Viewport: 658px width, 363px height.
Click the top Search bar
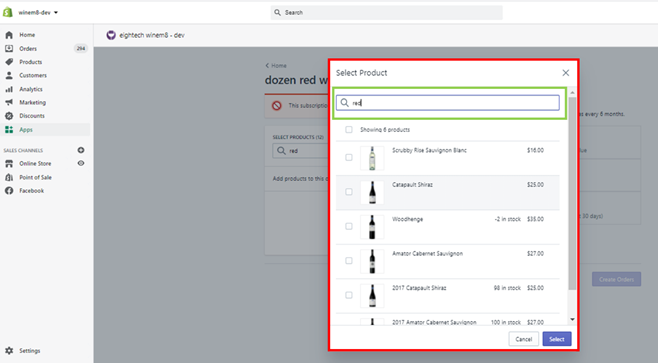(x=386, y=13)
